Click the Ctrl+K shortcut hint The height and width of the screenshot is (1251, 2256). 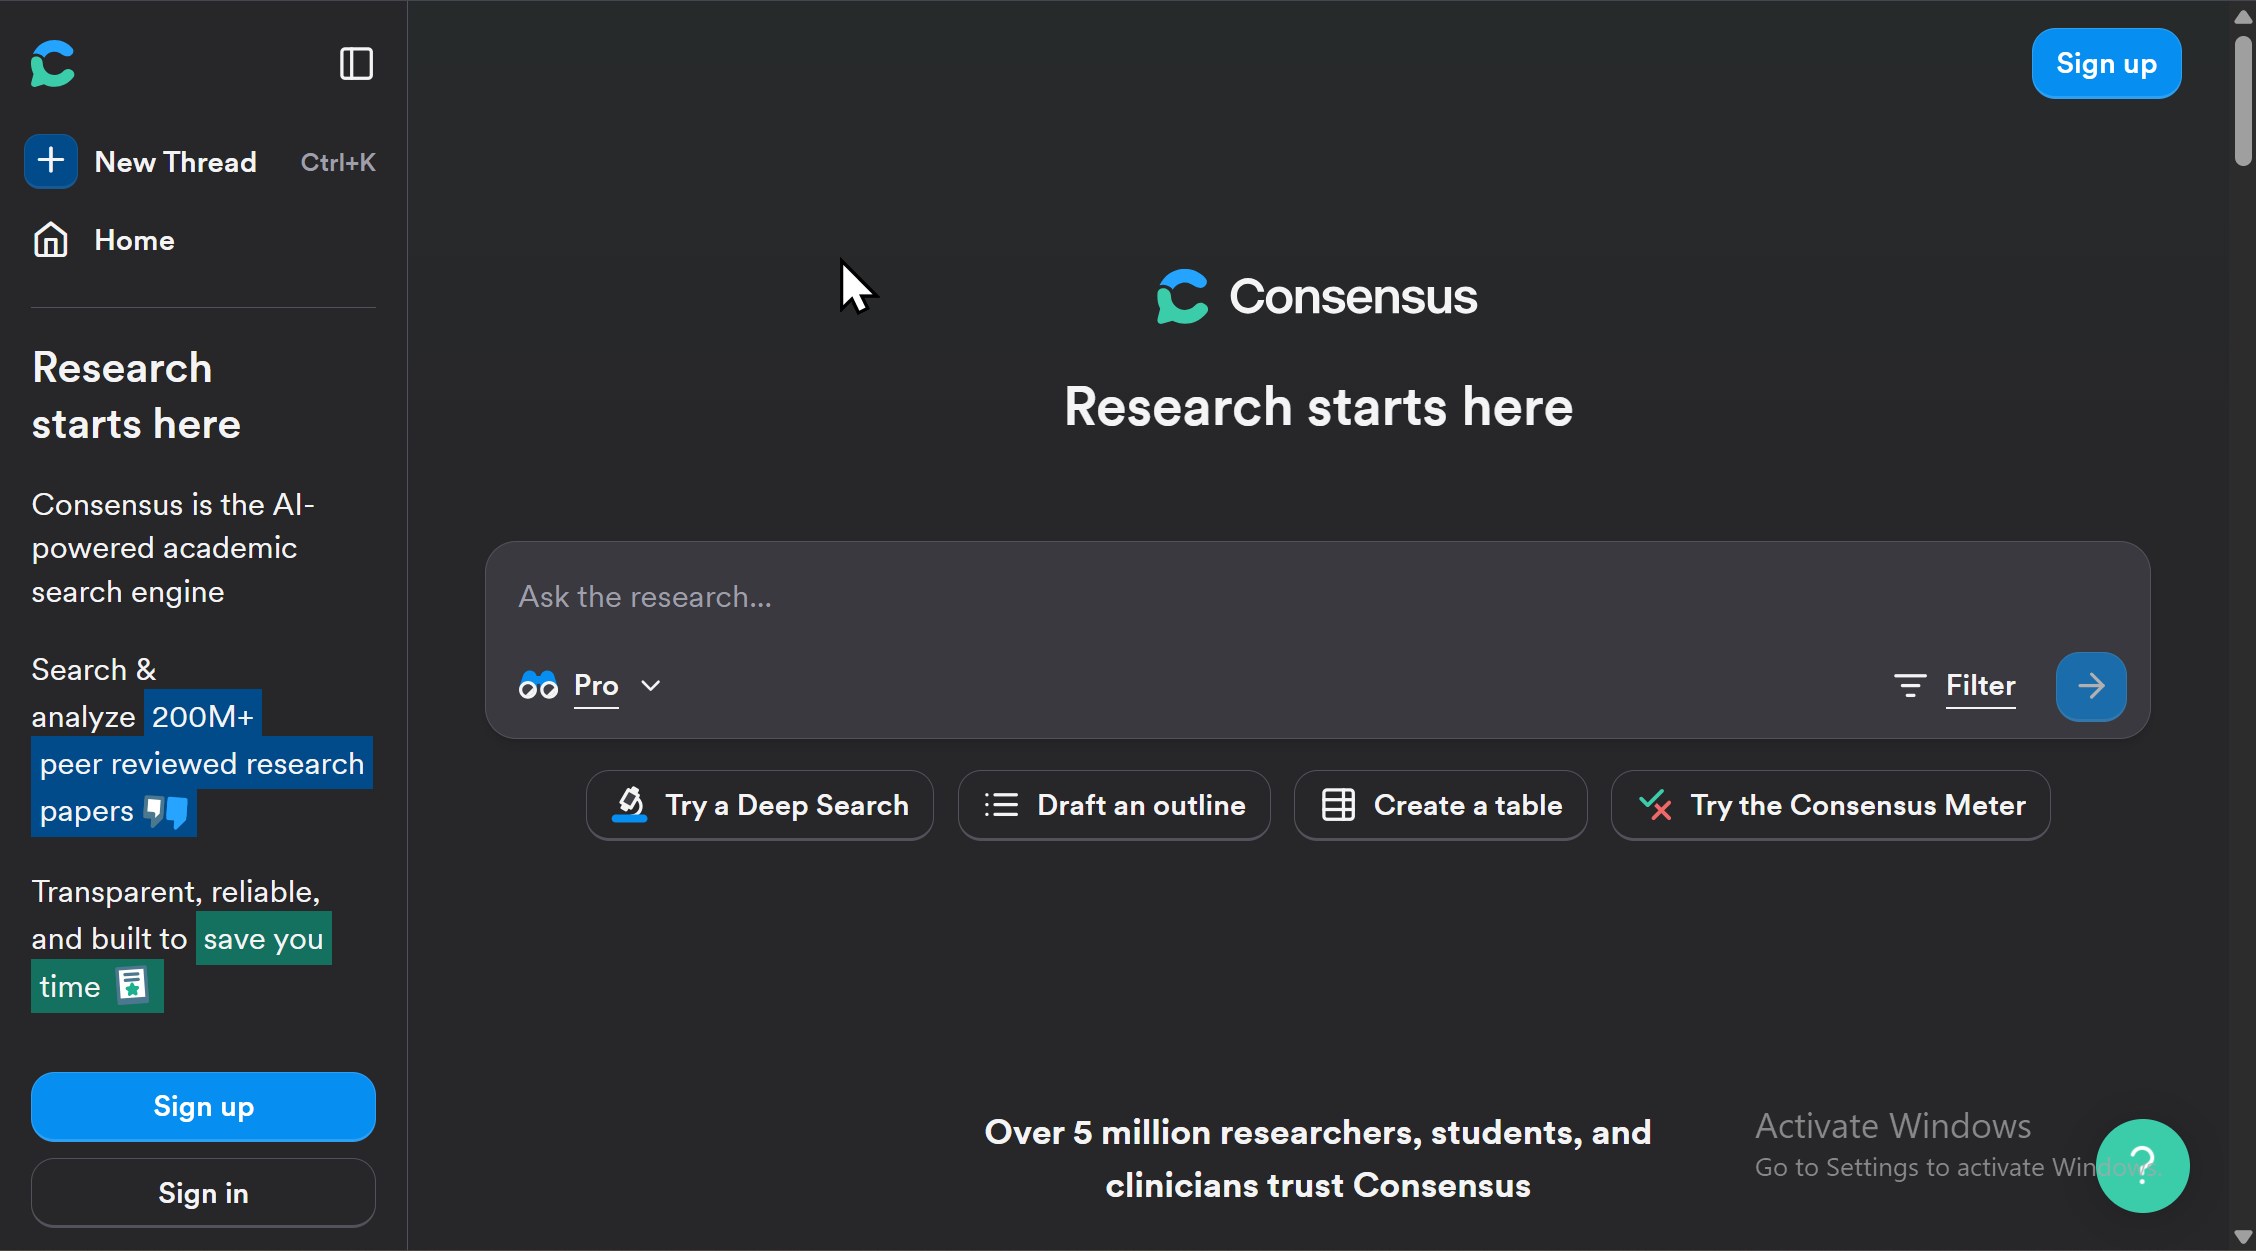(x=338, y=162)
